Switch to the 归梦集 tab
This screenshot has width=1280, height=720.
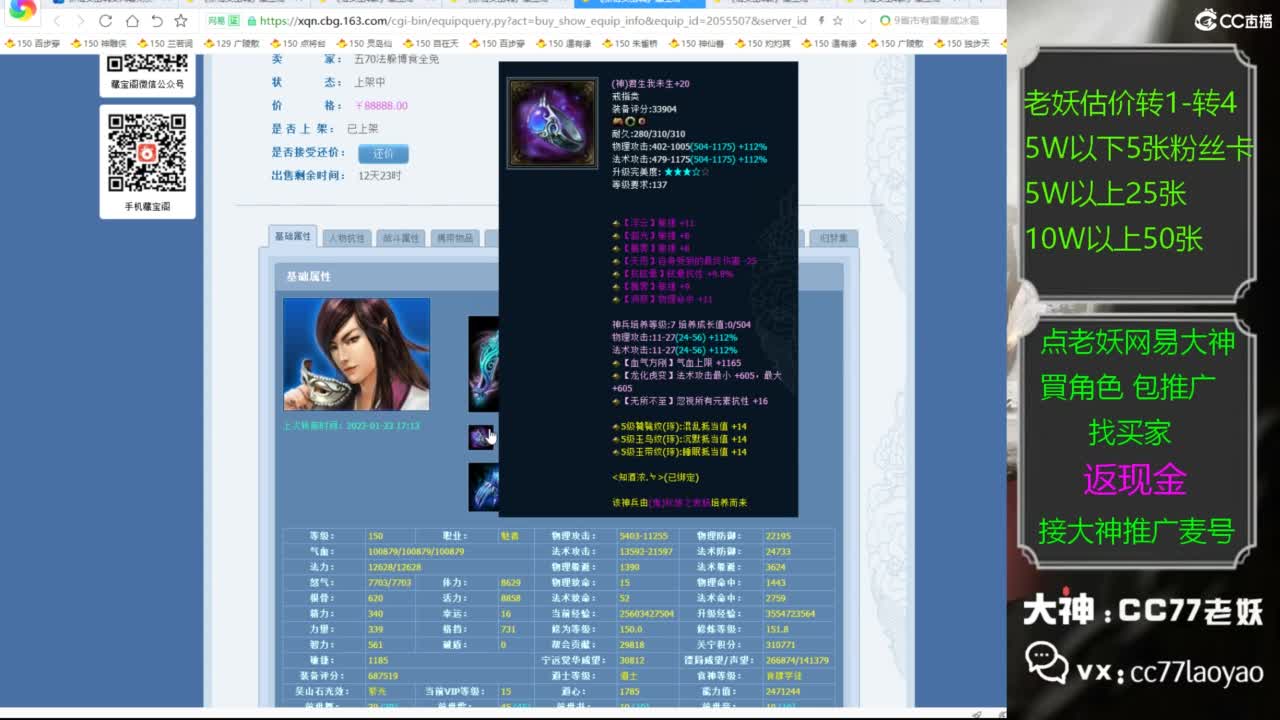tap(833, 238)
